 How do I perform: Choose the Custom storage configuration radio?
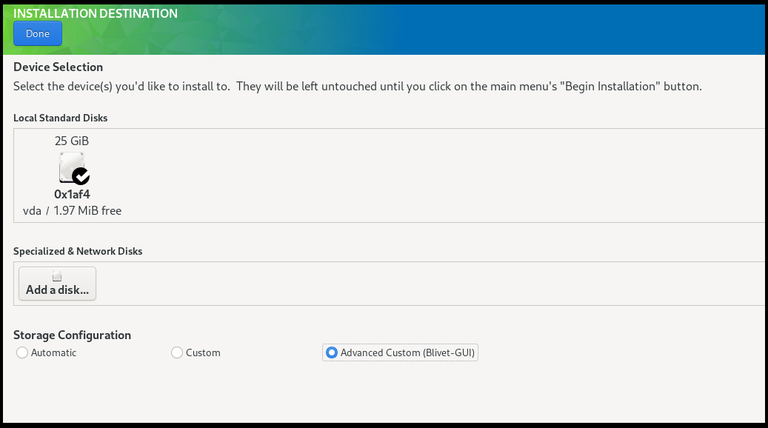(177, 353)
